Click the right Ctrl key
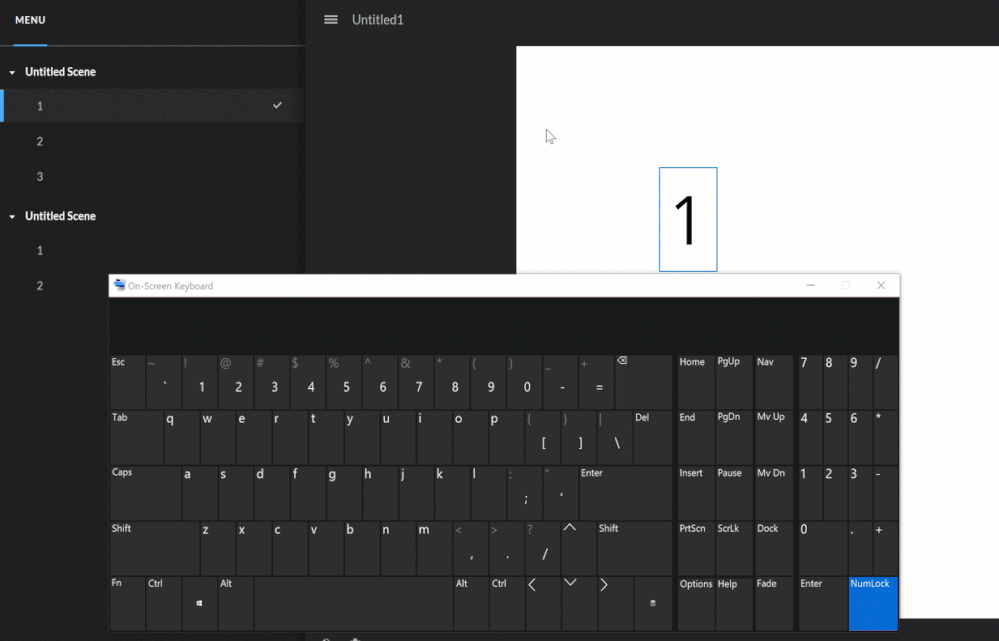This screenshot has width=999, height=641. (x=507, y=603)
